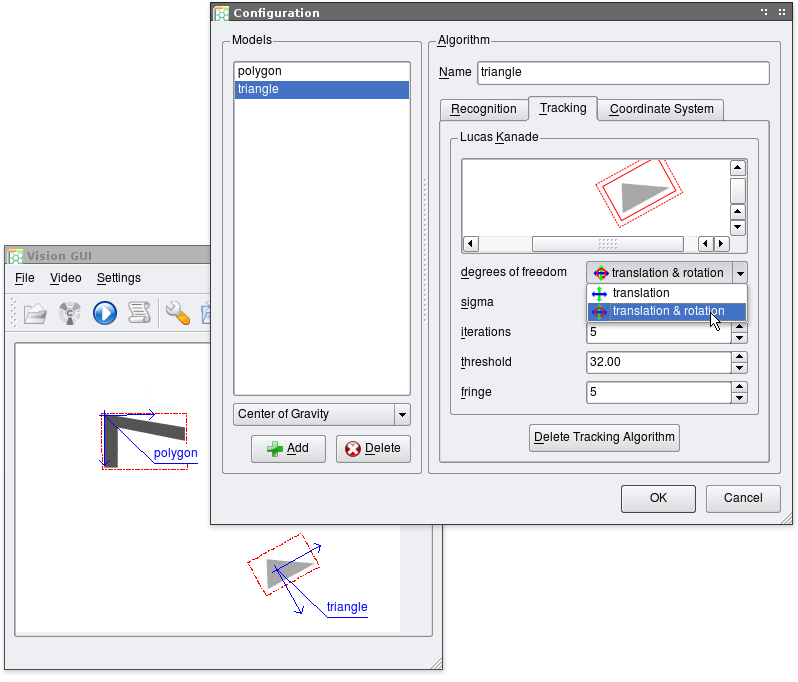
Task: Click the blue play button in Vision GUI toolbar
Action: point(105,313)
